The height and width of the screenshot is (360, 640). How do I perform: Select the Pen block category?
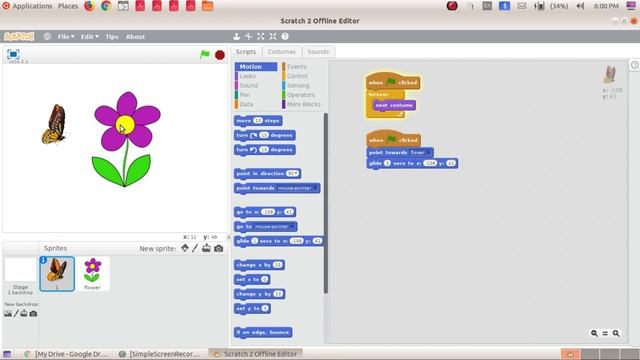point(244,95)
